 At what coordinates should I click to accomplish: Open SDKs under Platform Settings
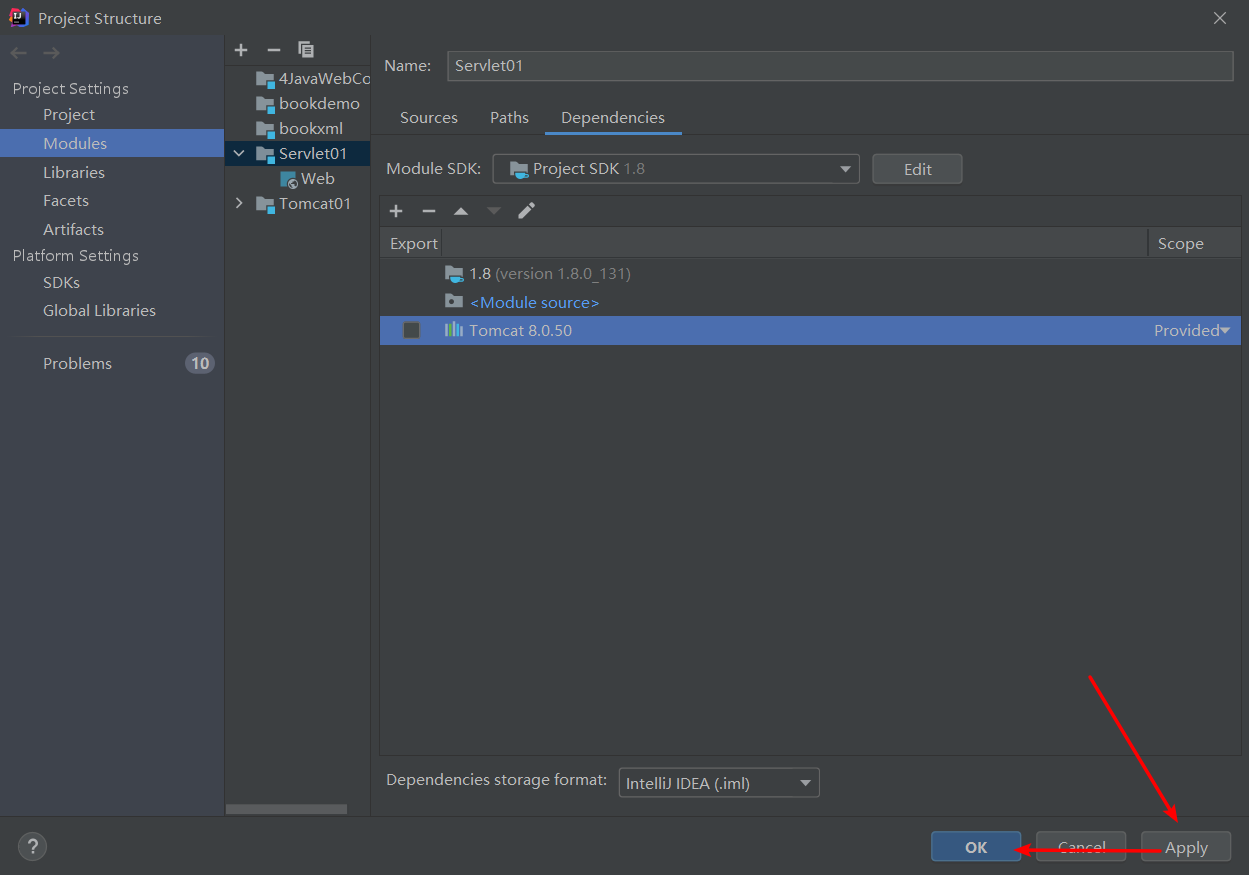coord(61,283)
